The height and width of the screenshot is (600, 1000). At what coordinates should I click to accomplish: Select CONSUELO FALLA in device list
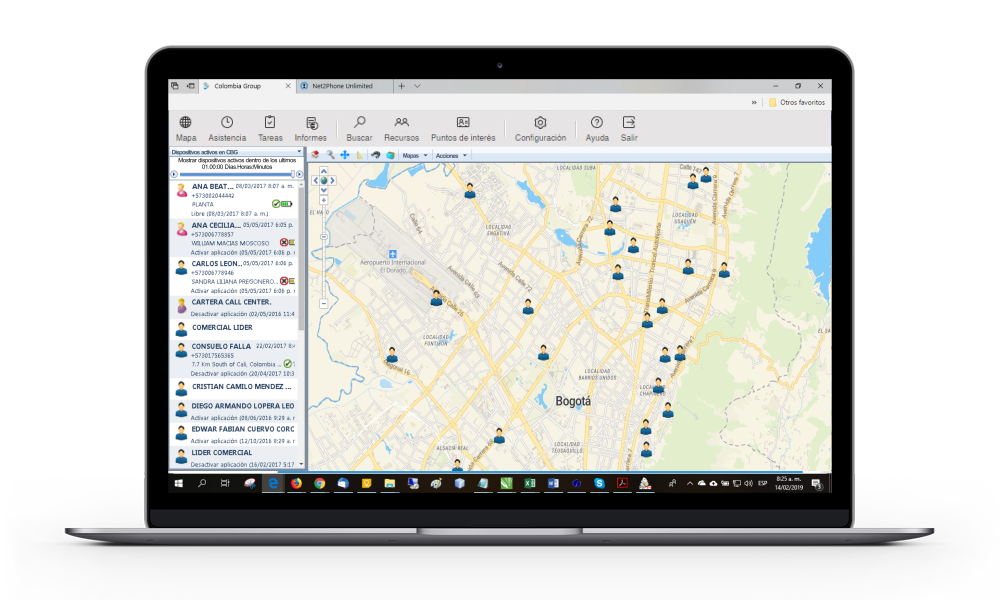pyautogui.click(x=222, y=346)
